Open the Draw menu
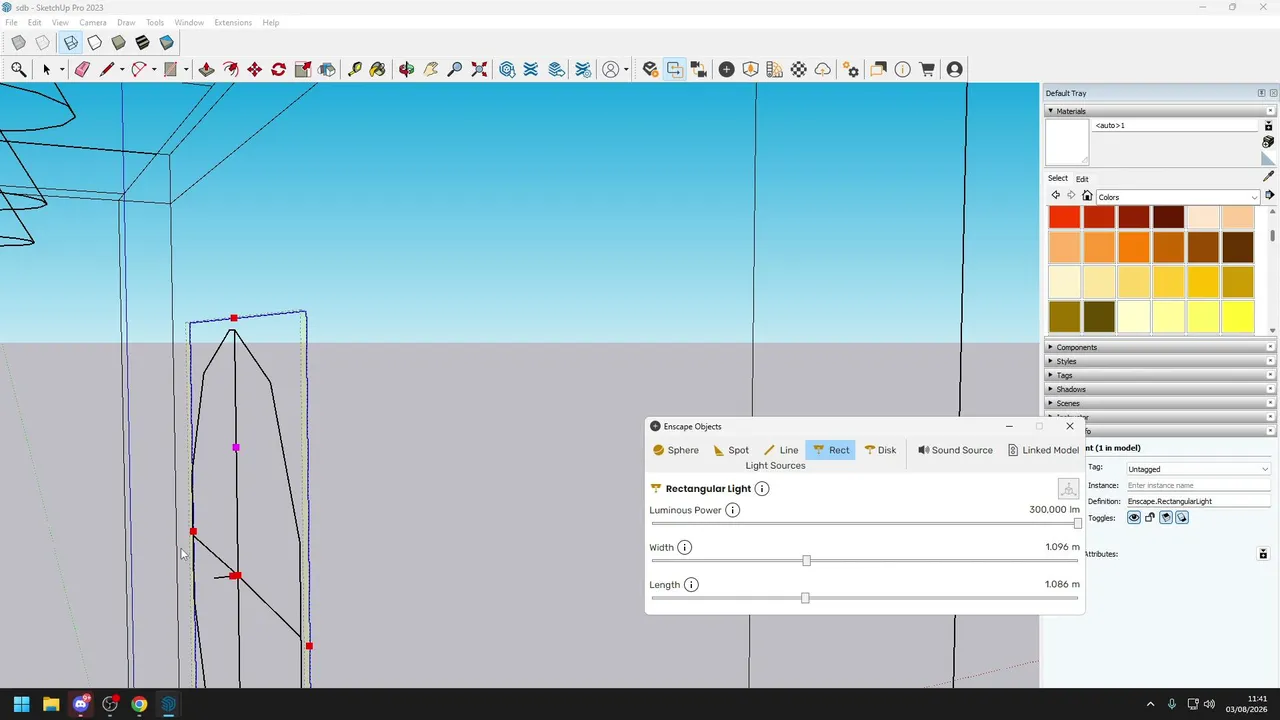The width and height of the screenshot is (1280, 720). (x=126, y=22)
